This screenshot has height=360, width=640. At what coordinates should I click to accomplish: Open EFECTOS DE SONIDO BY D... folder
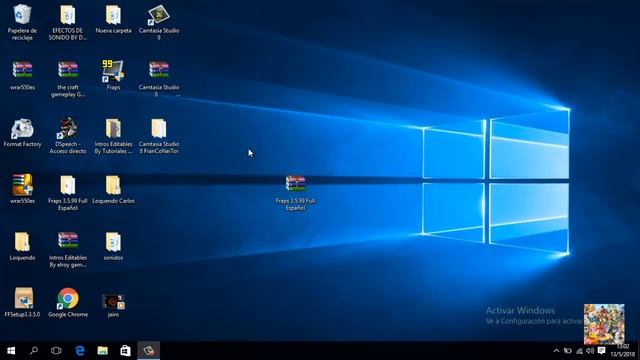(68, 22)
